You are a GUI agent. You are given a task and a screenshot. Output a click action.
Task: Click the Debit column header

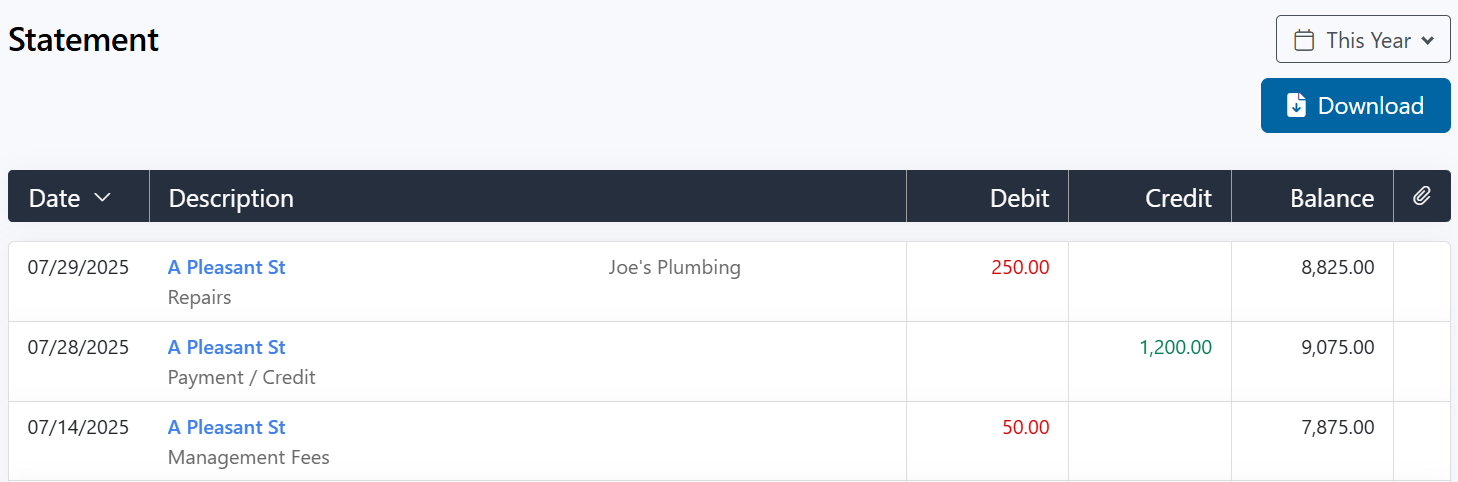1019,198
